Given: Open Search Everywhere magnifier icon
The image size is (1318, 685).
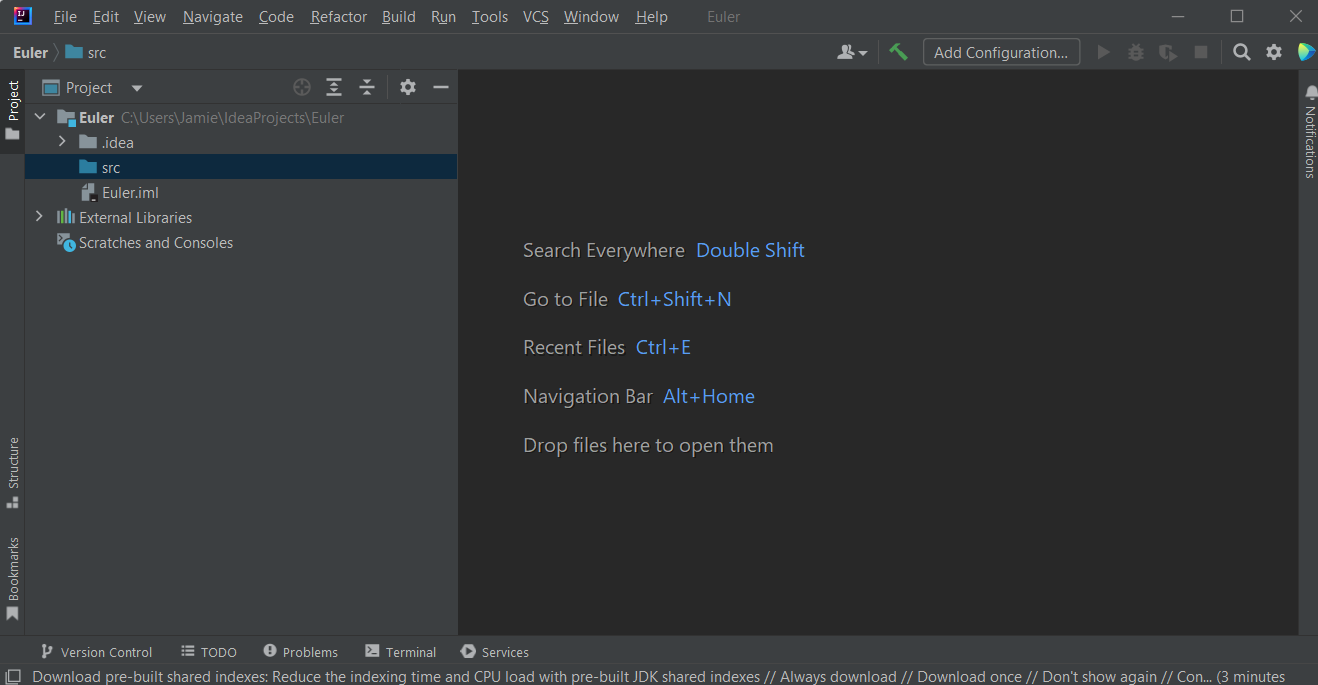Looking at the screenshot, I should 1242,52.
